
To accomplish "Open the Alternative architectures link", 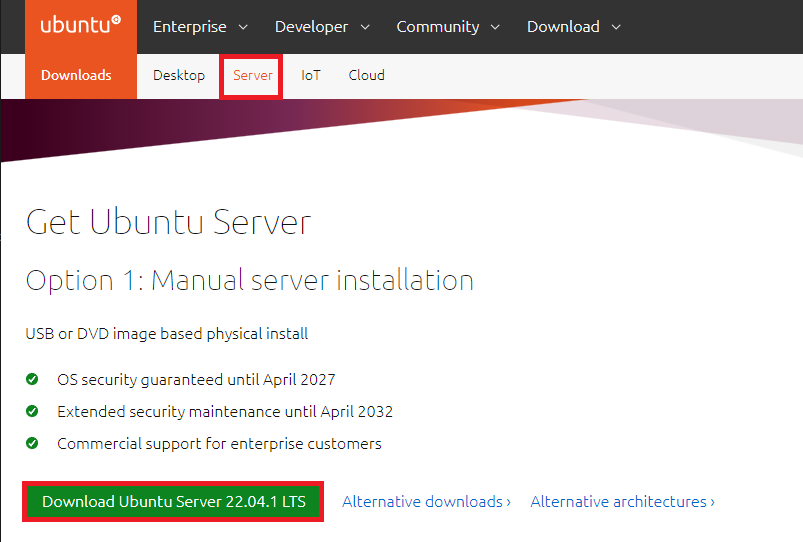I will click(622, 502).
